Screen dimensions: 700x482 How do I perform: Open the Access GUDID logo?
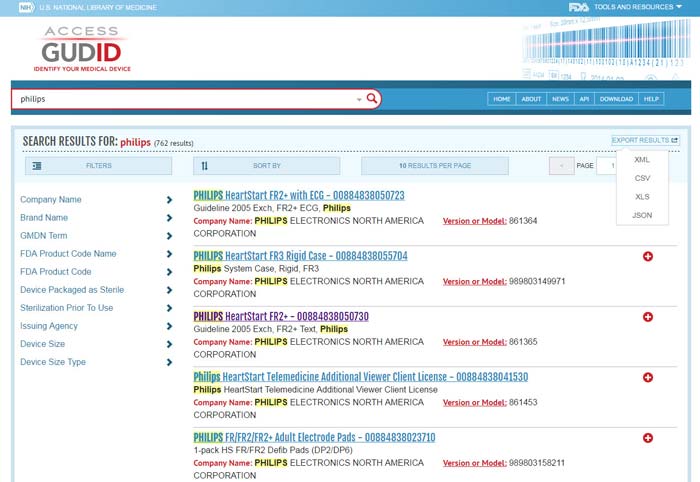[x=82, y=49]
